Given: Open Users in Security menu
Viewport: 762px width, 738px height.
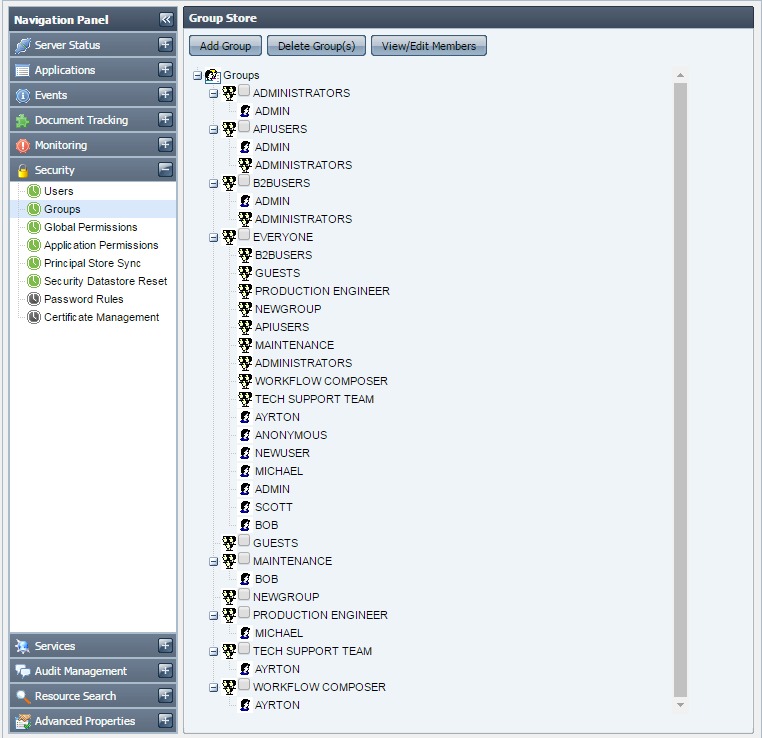Looking at the screenshot, I should pyautogui.click(x=58, y=191).
